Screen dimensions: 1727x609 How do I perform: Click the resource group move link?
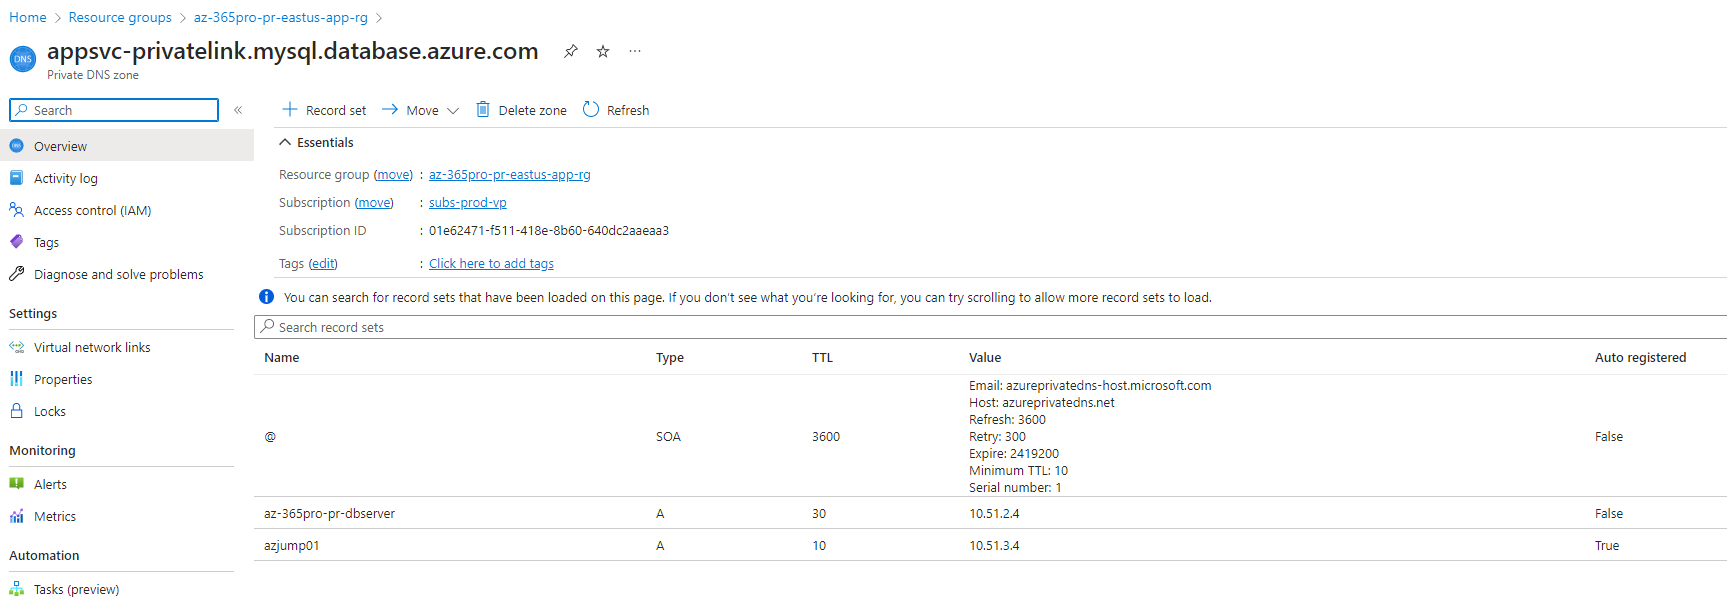point(393,174)
